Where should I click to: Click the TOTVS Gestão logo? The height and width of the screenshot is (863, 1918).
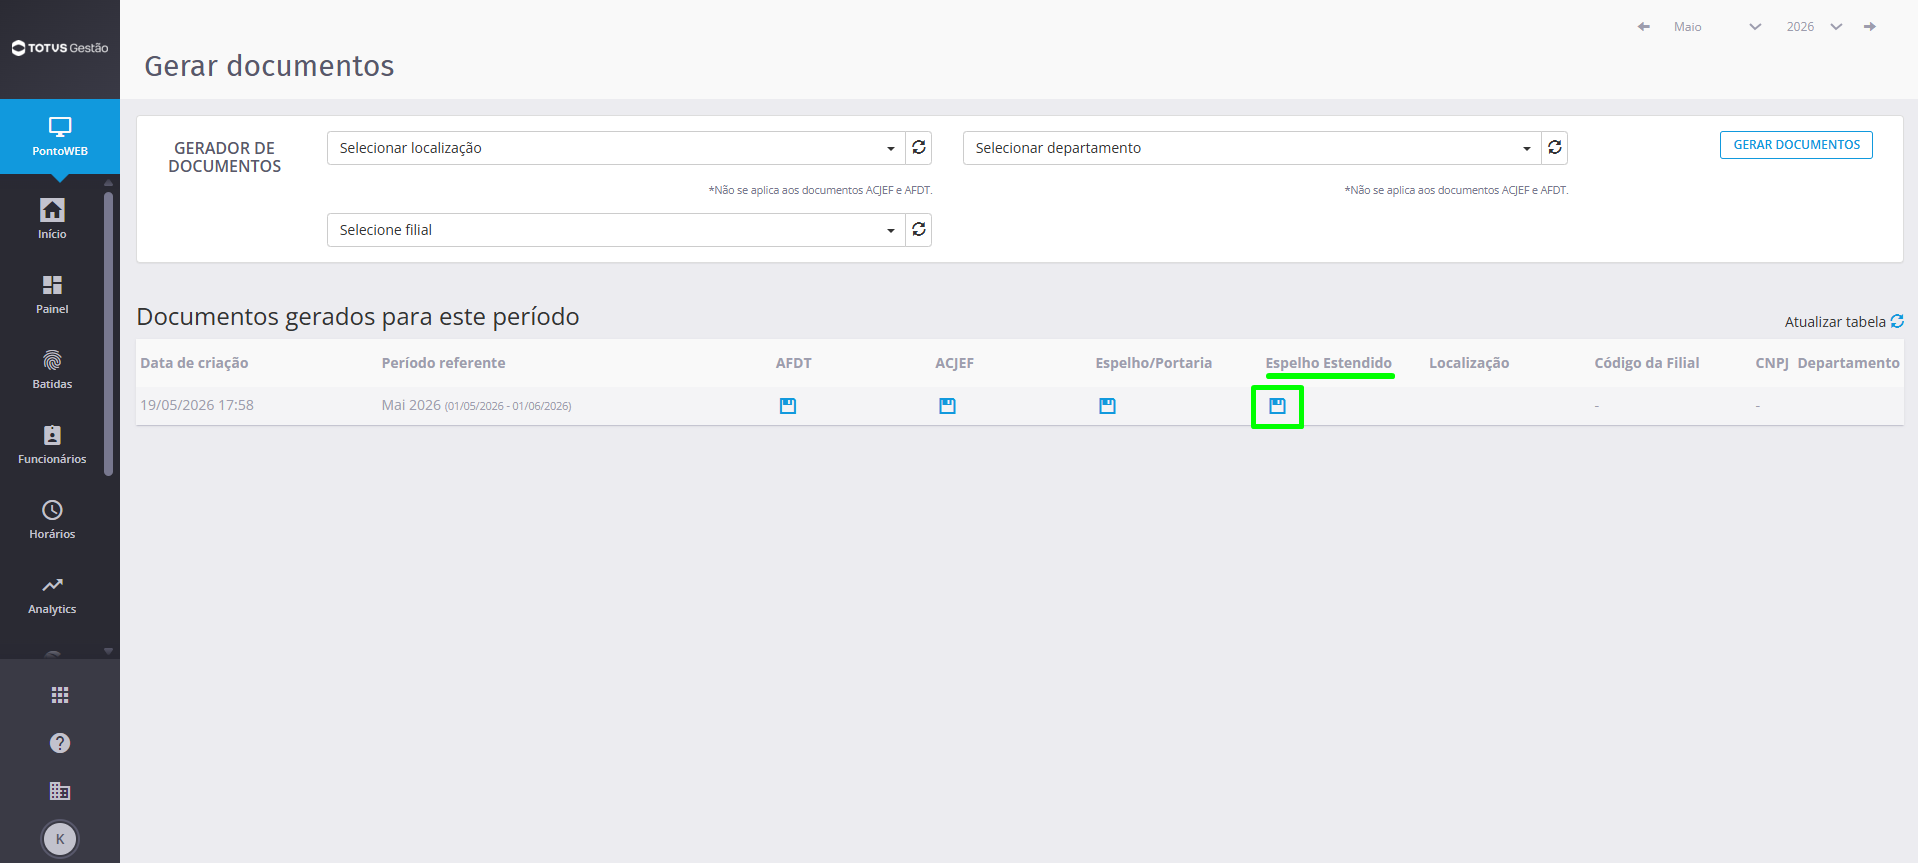60,48
